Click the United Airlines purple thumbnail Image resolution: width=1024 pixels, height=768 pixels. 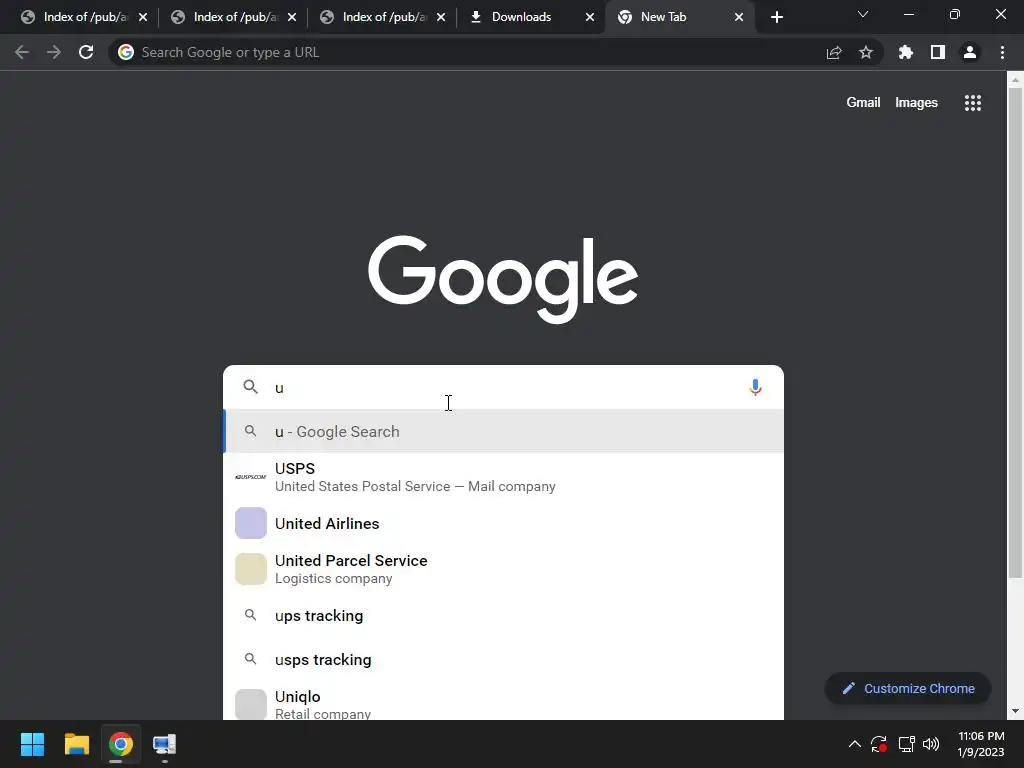coord(251,523)
